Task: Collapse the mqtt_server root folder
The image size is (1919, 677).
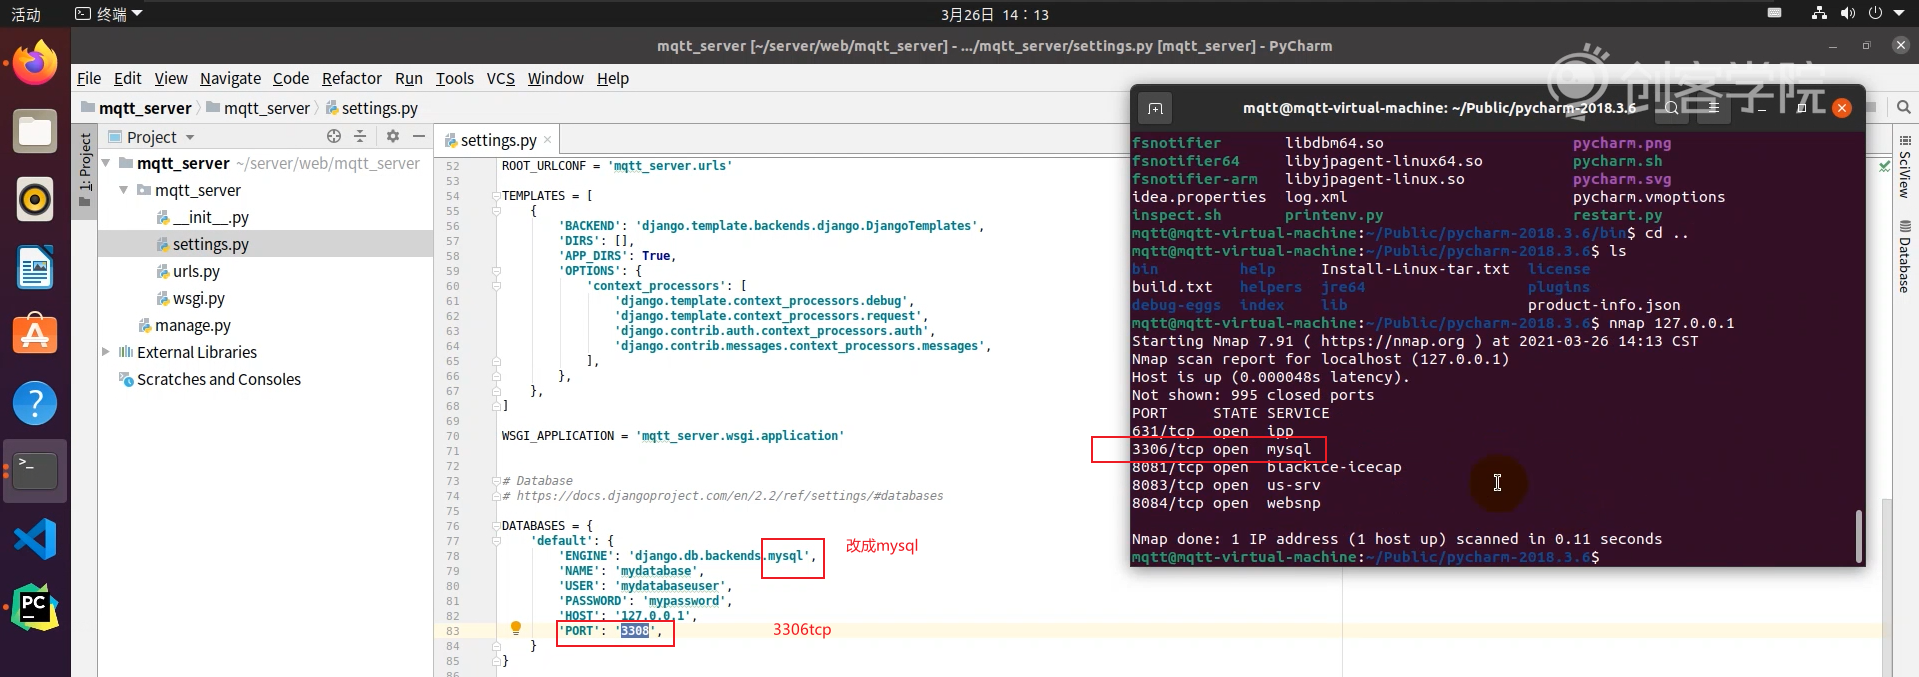Action: point(106,163)
